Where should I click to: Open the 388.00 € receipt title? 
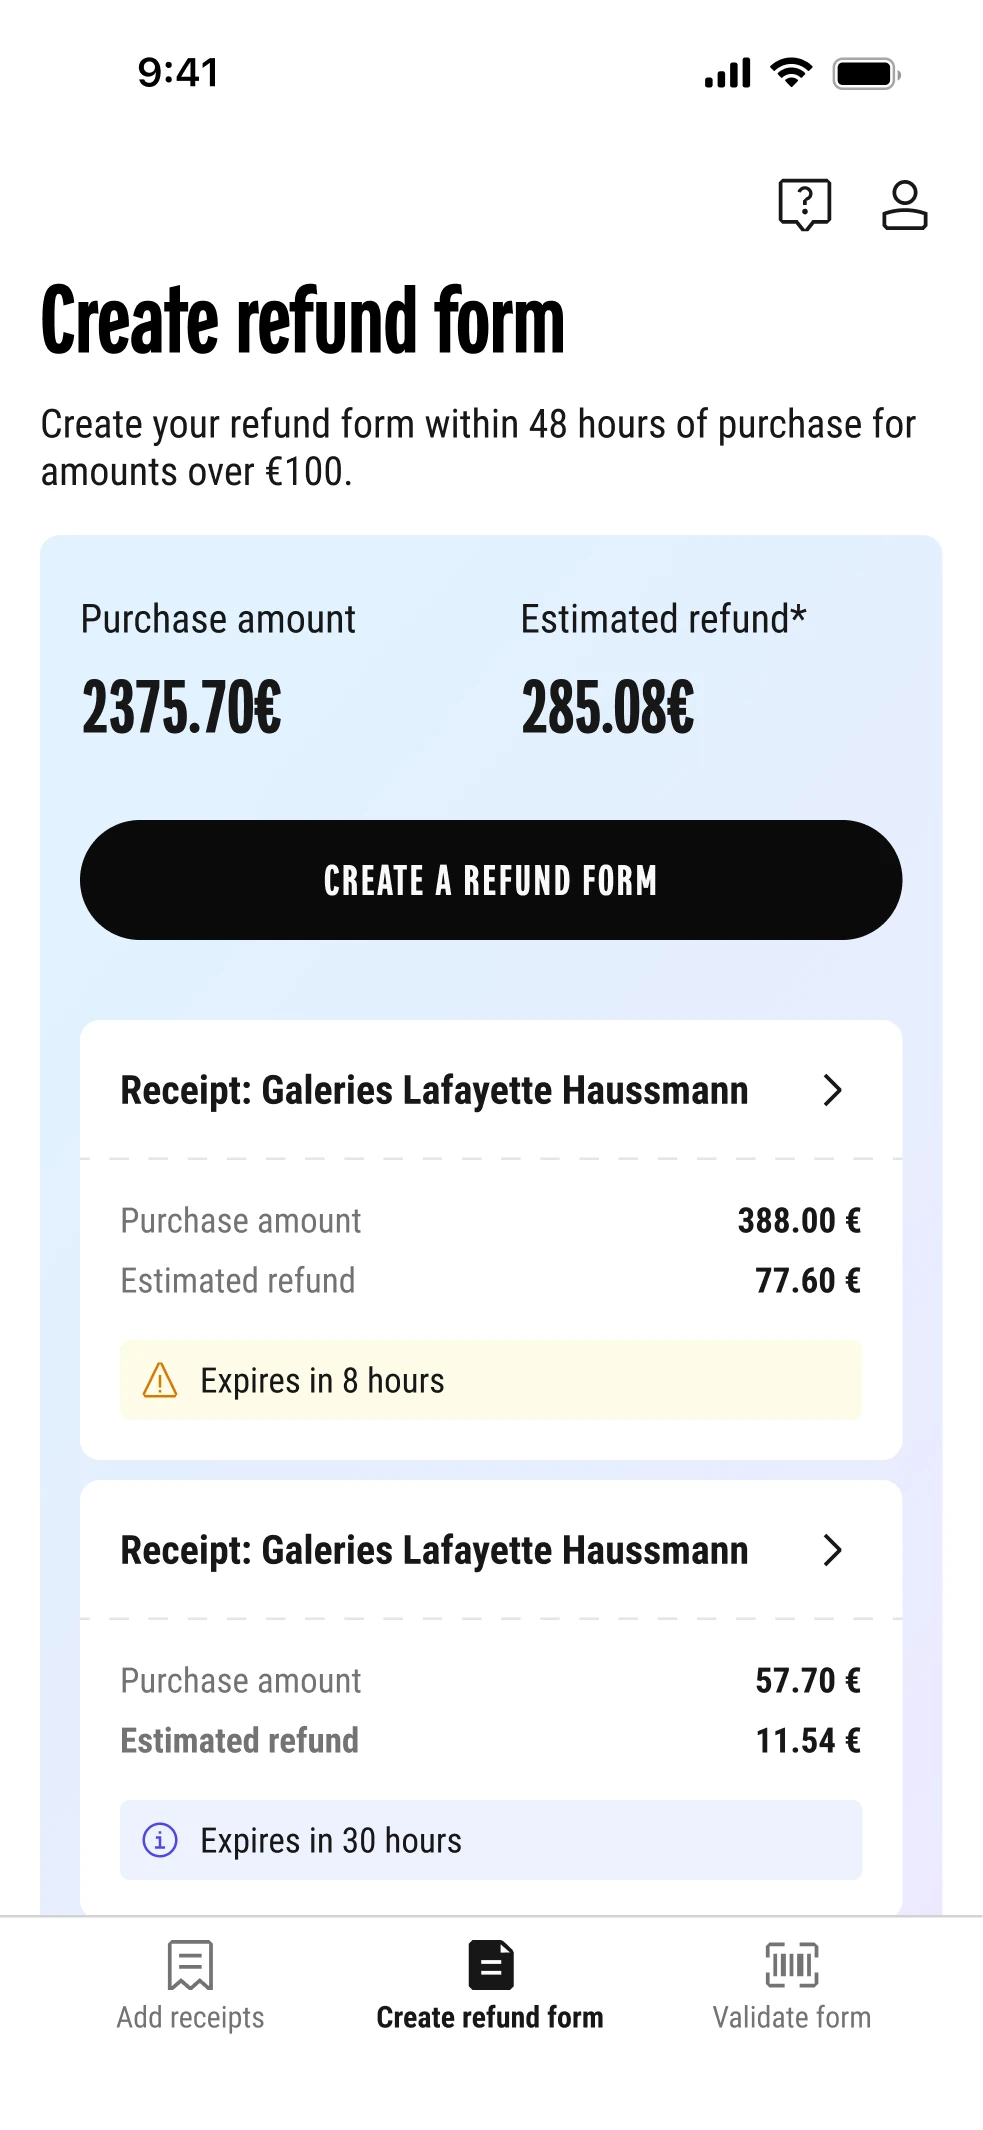(434, 1090)
